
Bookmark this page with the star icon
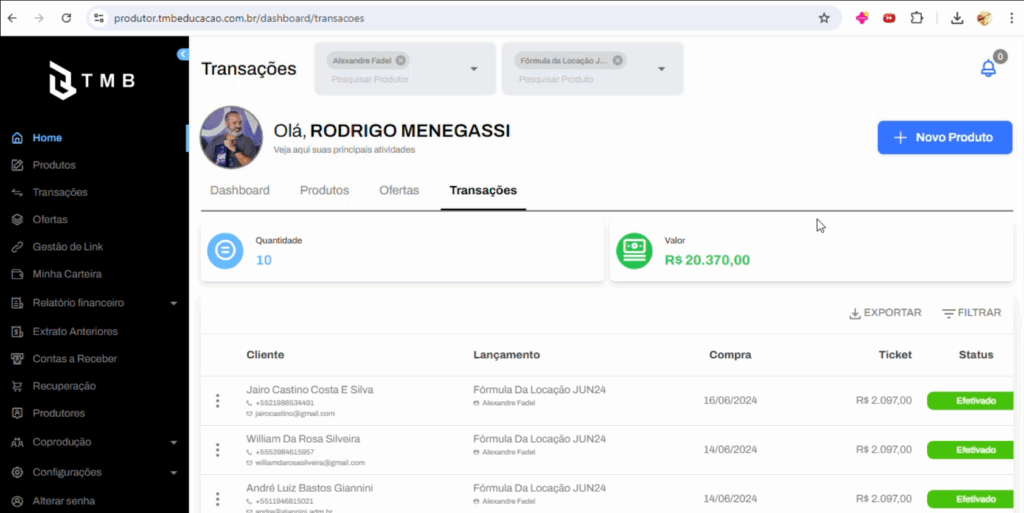(x=824, y=18)
